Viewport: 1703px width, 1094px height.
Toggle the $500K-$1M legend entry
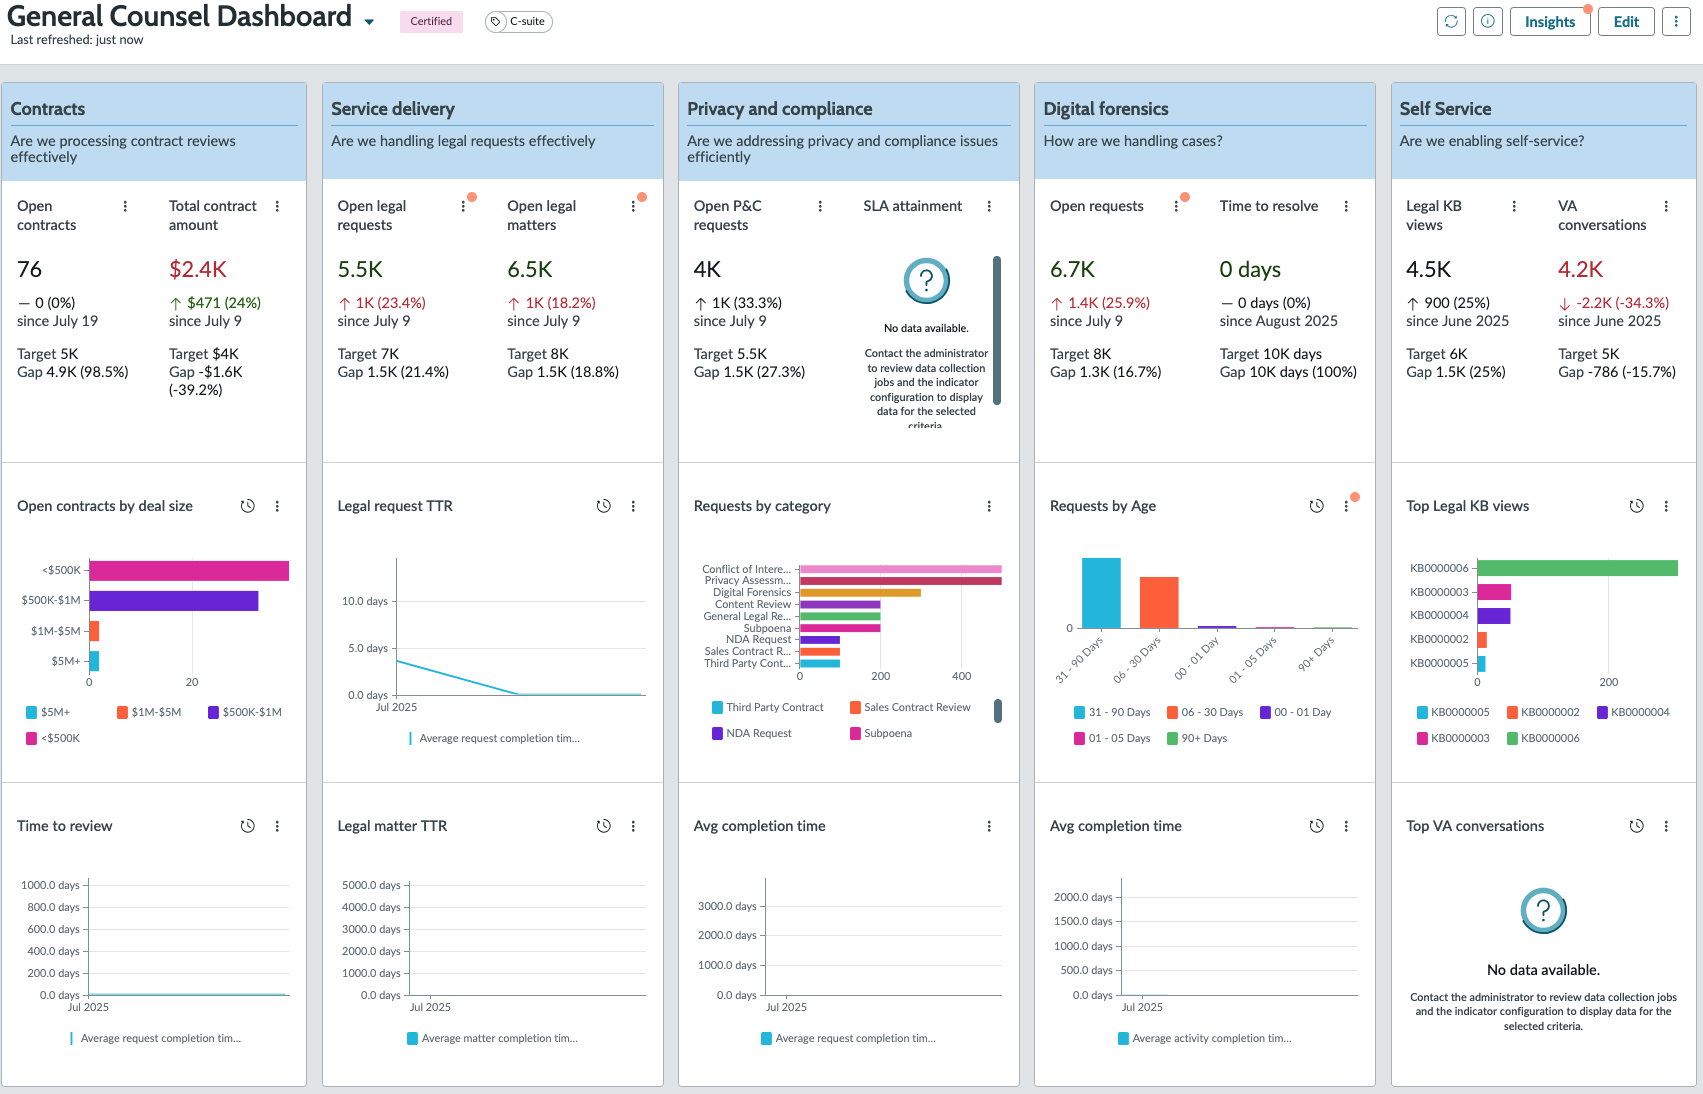[x=245, y=712]
